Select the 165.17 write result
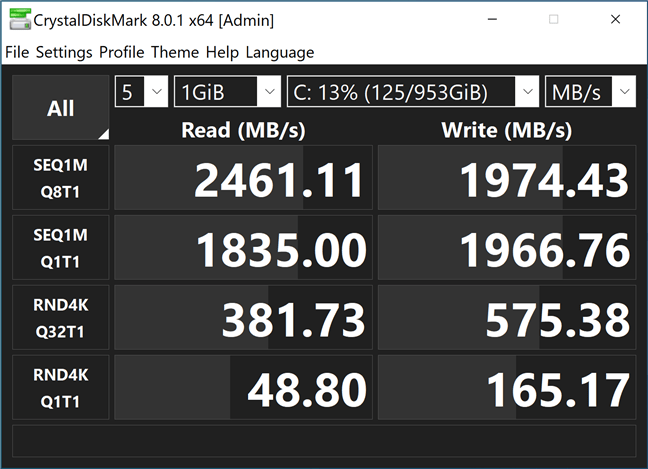The width and height of the screenshot is (648, 469). pyautogui.click(x=507, y=388)
